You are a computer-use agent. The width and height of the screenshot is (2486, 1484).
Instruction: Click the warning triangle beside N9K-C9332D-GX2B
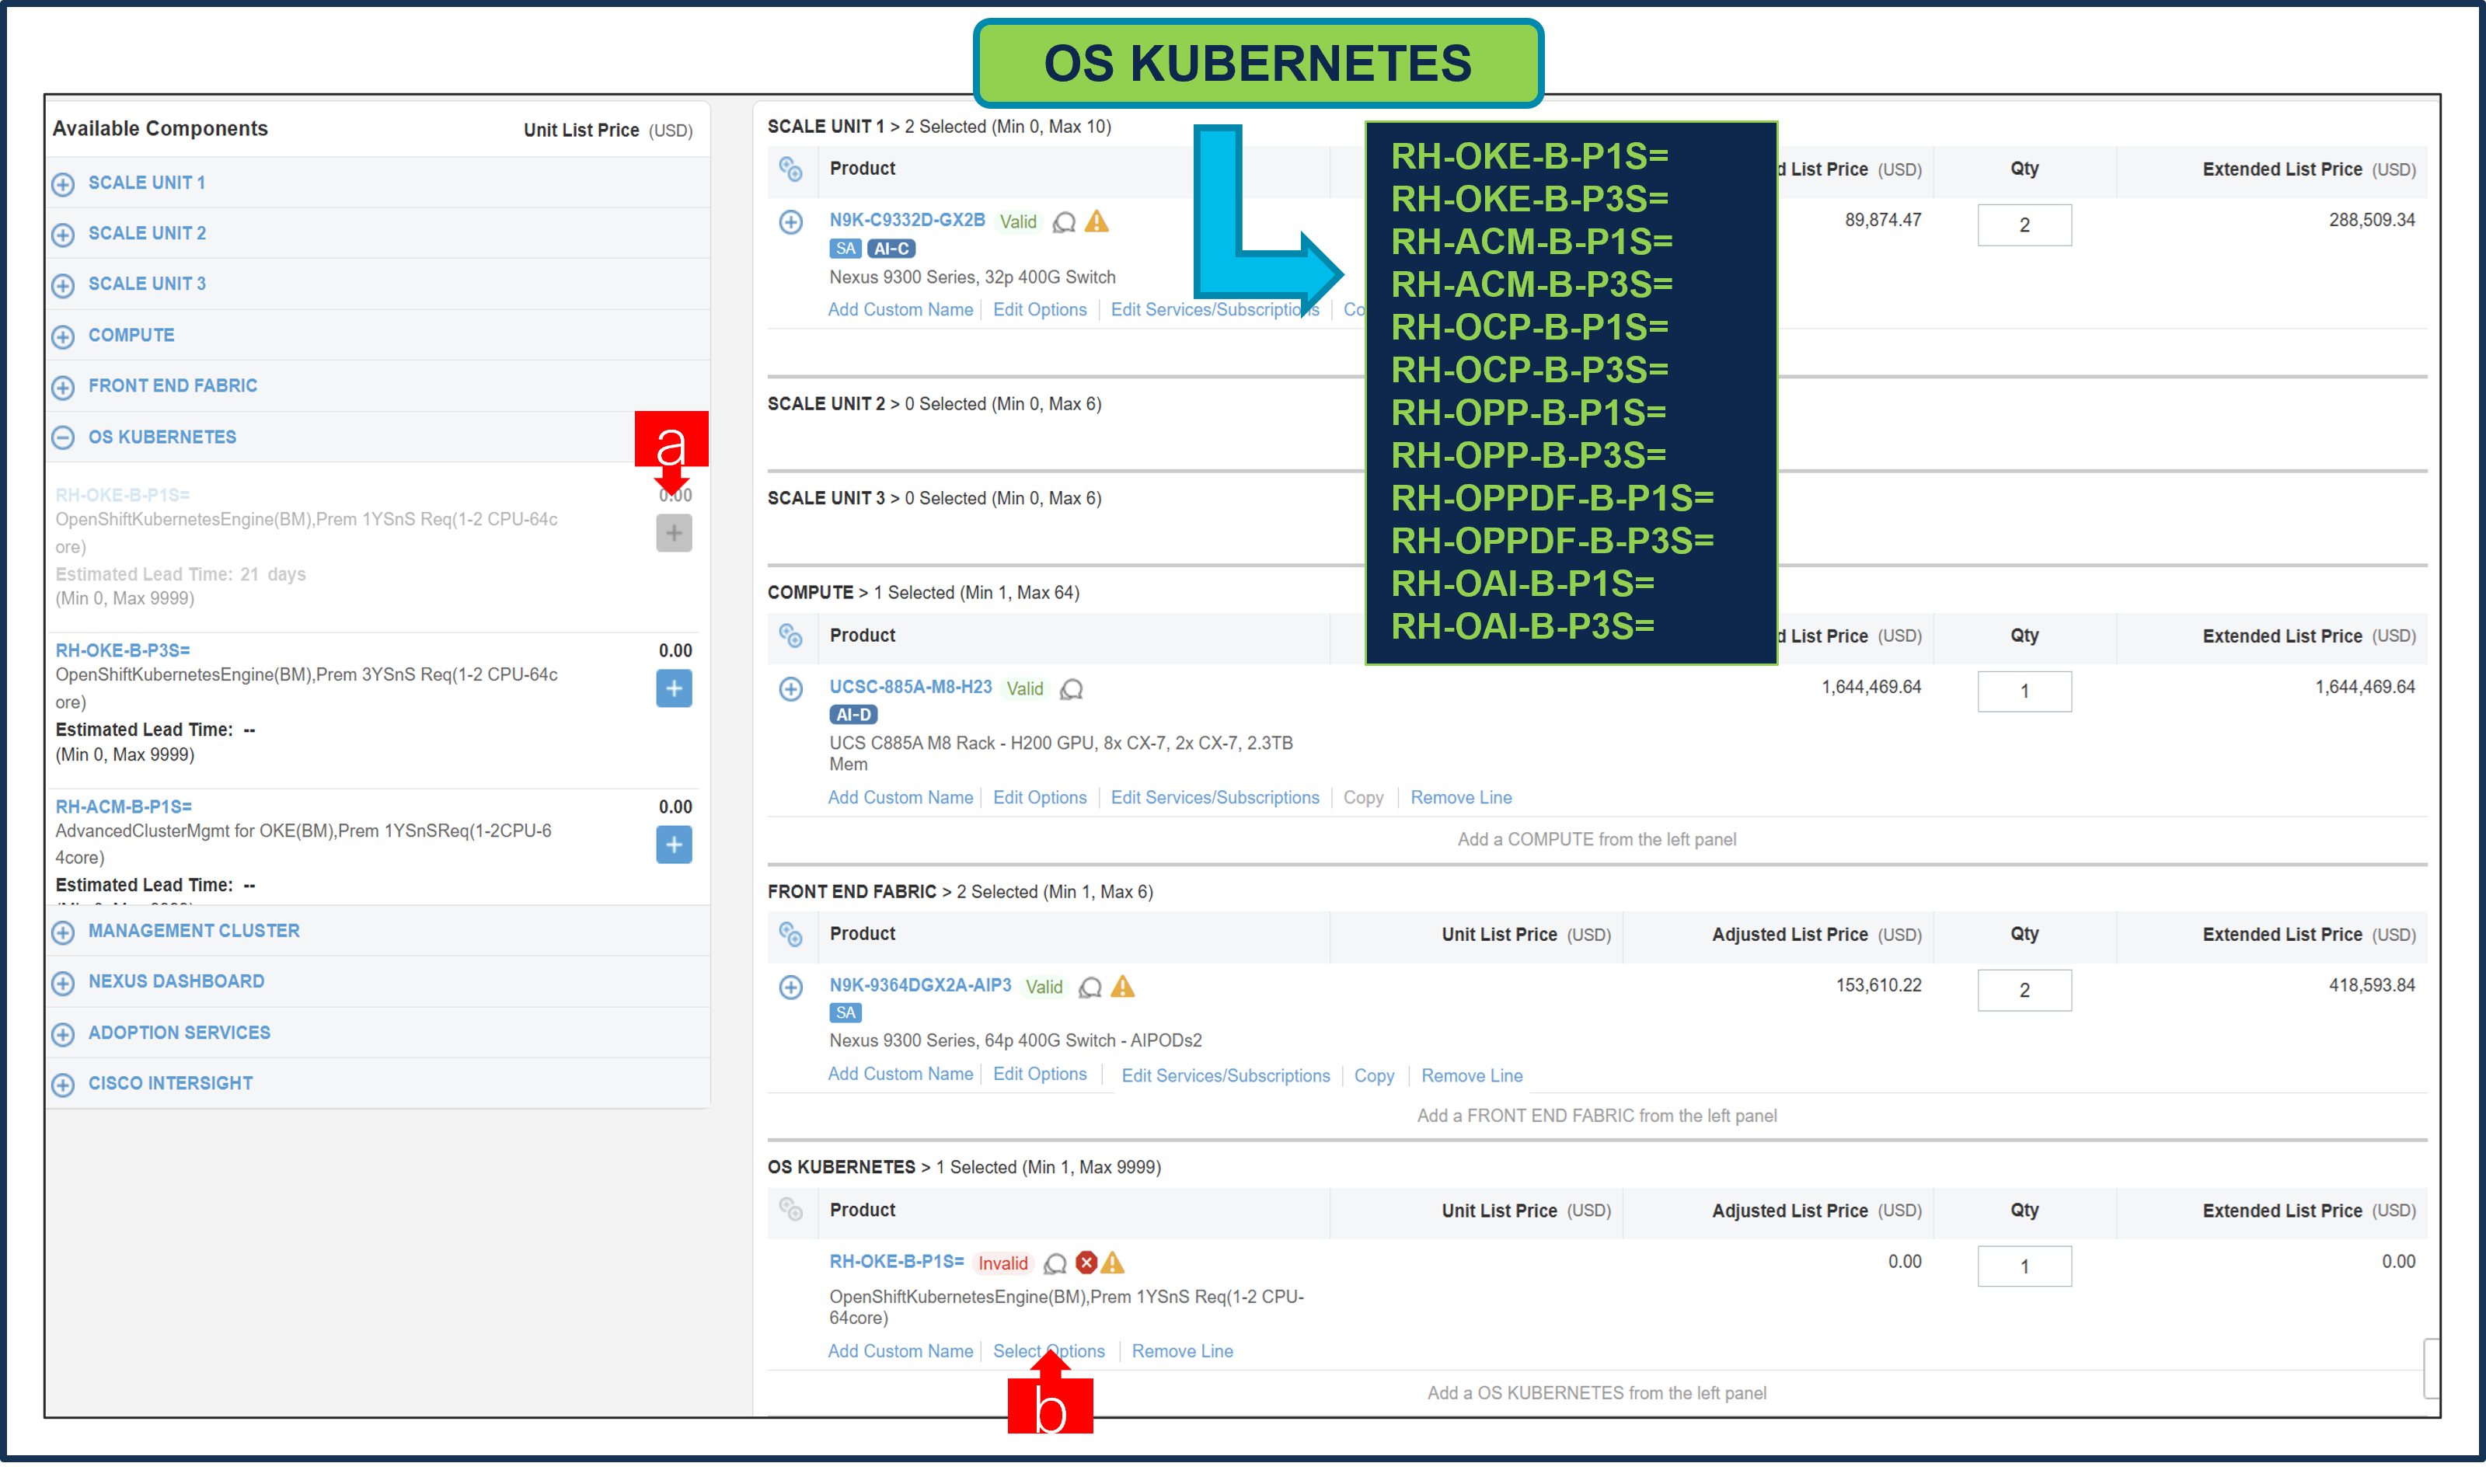(x=1096, y=222)
